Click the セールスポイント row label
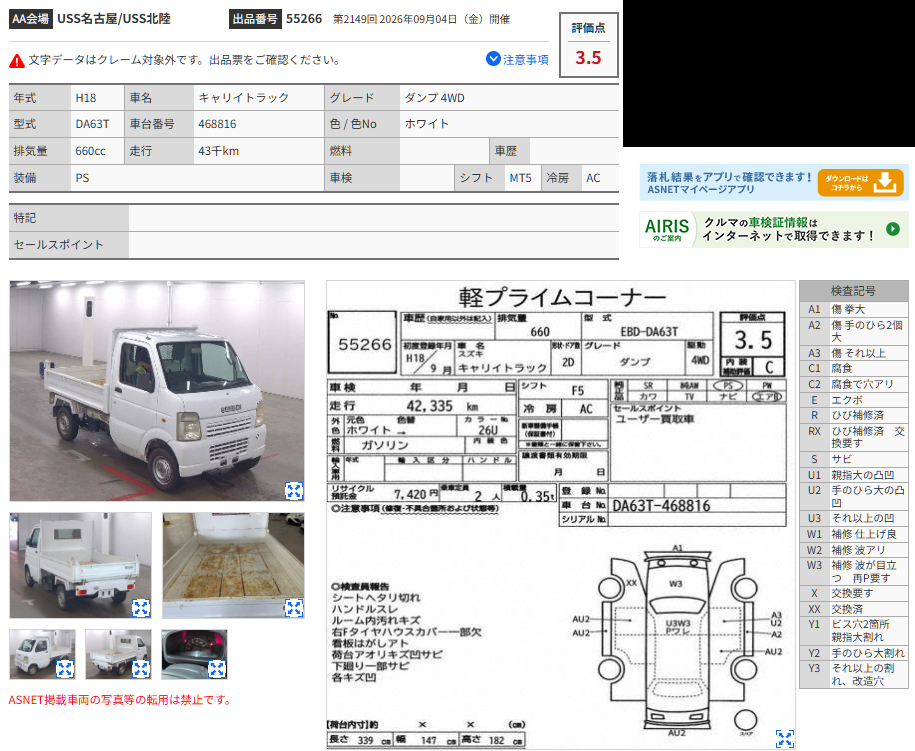 pos(69,244)
